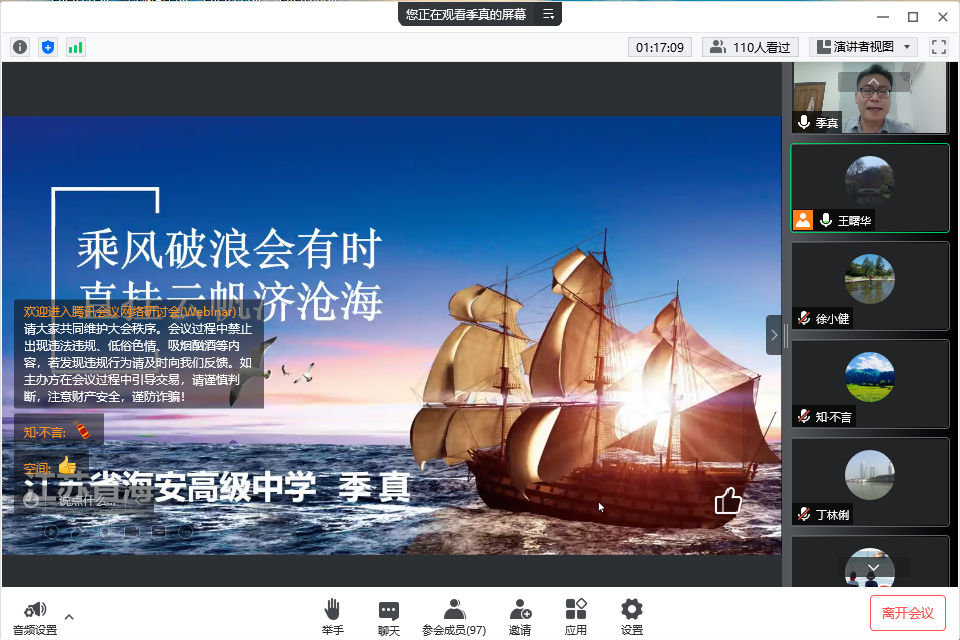Viewport: 960px width, 640px height.
Task: Raise hand with 举手 icon
Action: [333, 616]
